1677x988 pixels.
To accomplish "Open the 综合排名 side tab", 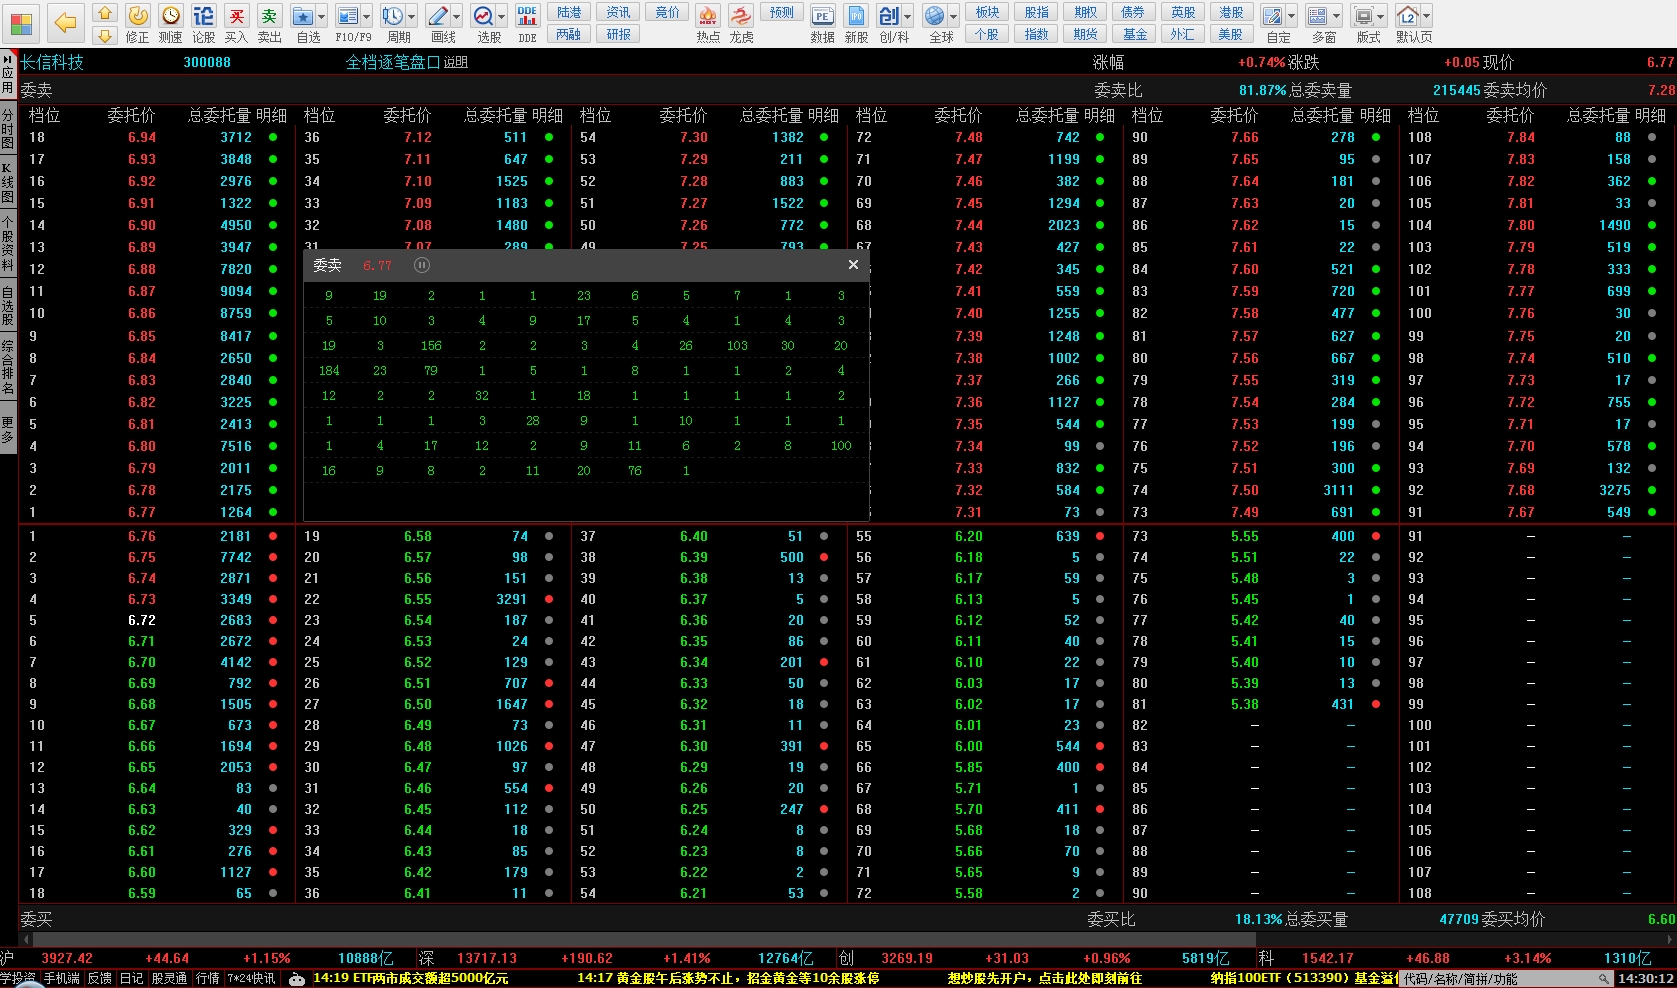I will (8, 367).
